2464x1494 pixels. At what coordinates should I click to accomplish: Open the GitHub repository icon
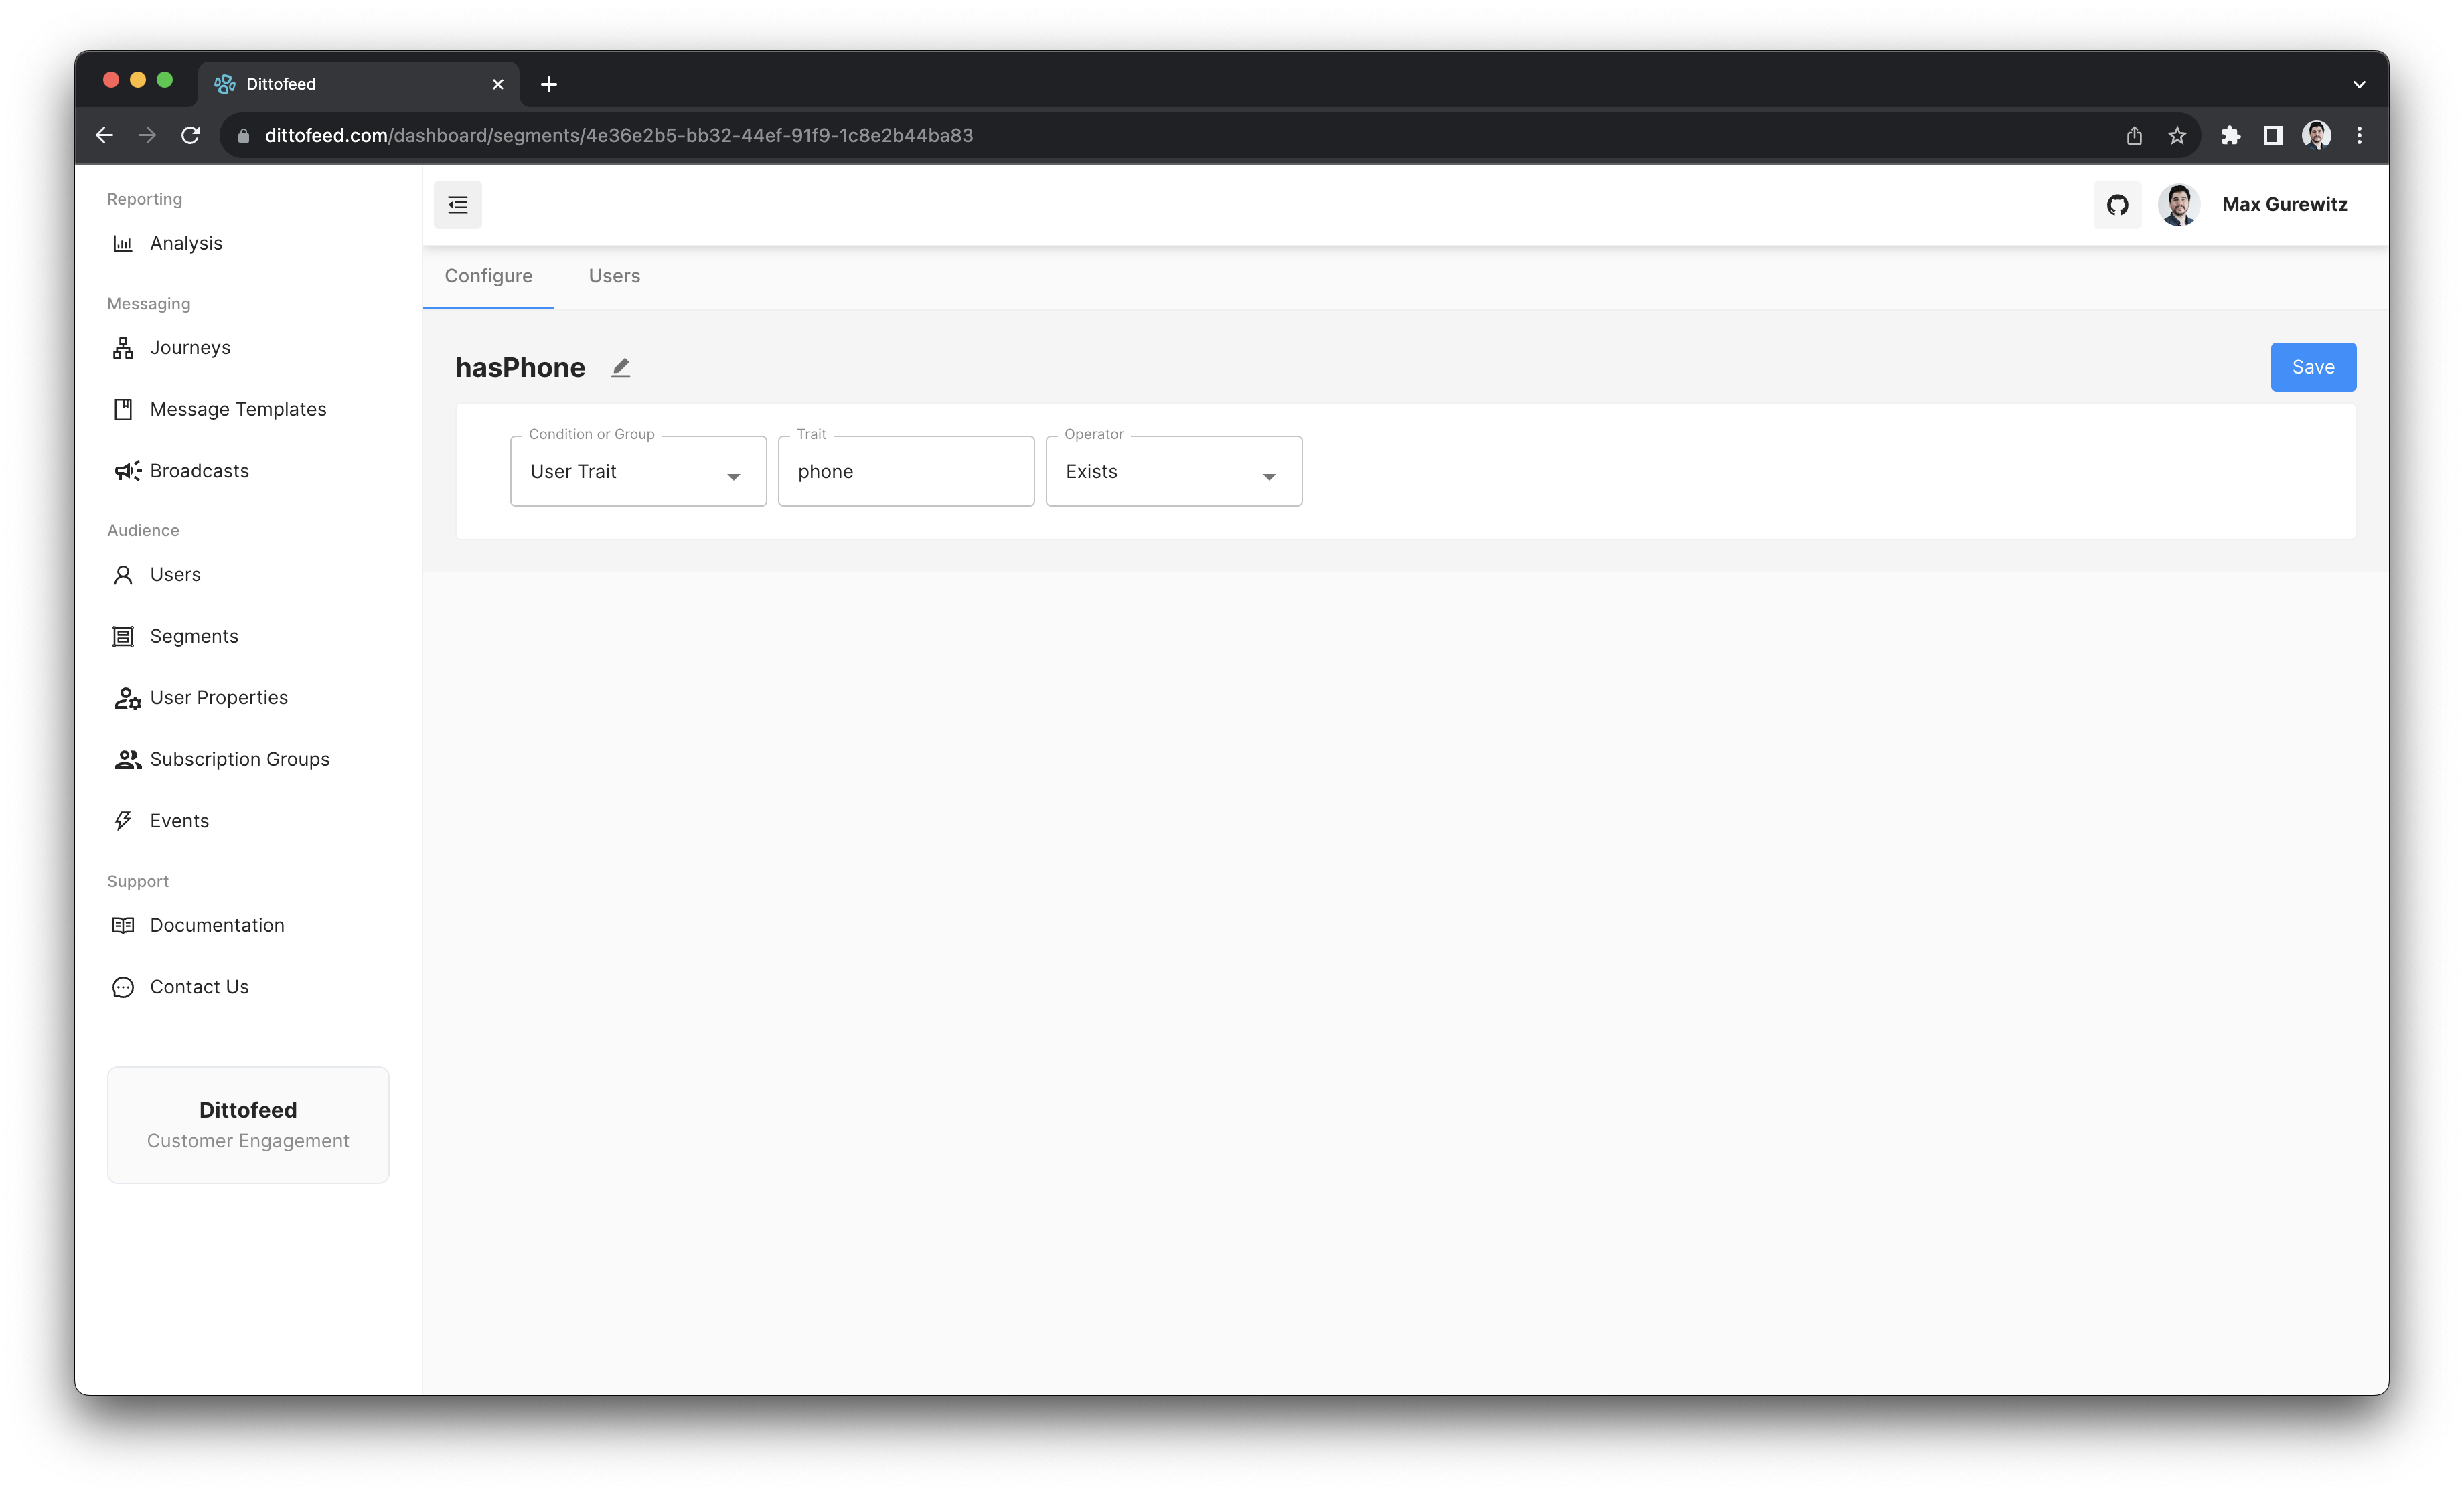pos(2117,205)
